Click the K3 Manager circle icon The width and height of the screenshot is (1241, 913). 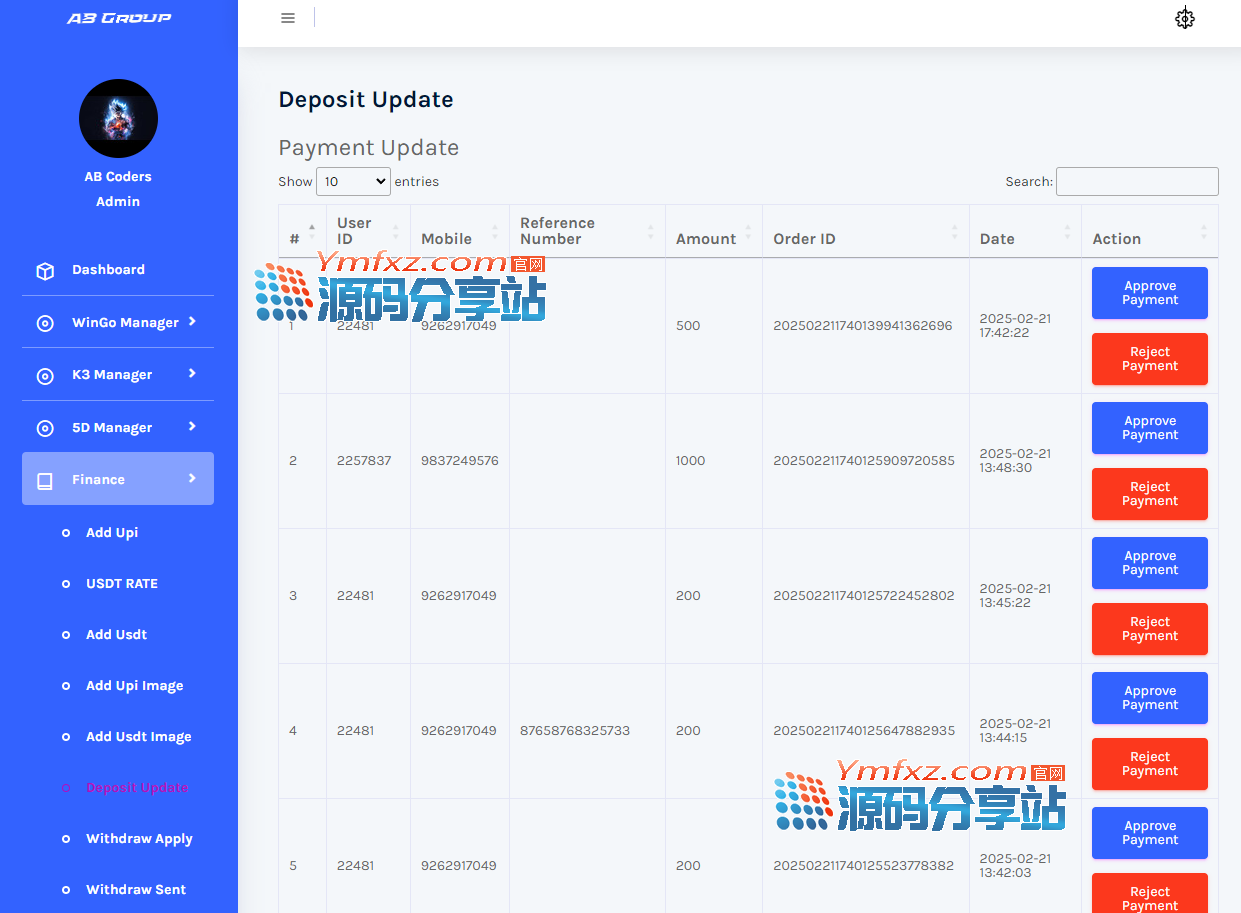(44, 374)
